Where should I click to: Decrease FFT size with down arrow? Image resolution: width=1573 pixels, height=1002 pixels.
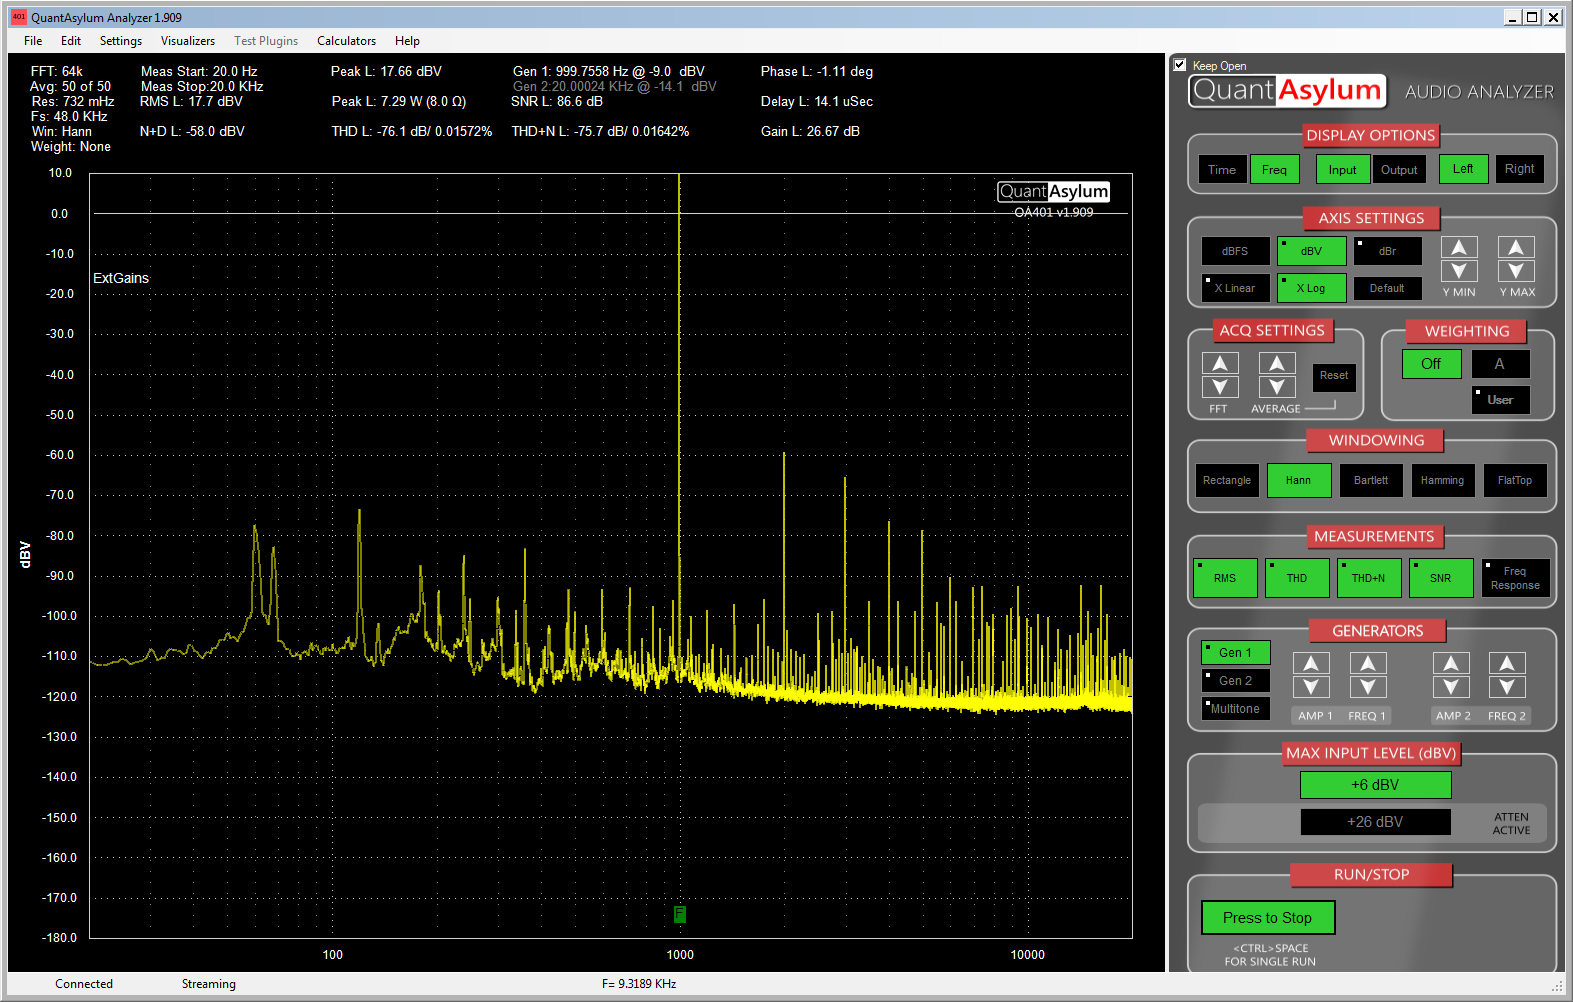click(1220, 387)
